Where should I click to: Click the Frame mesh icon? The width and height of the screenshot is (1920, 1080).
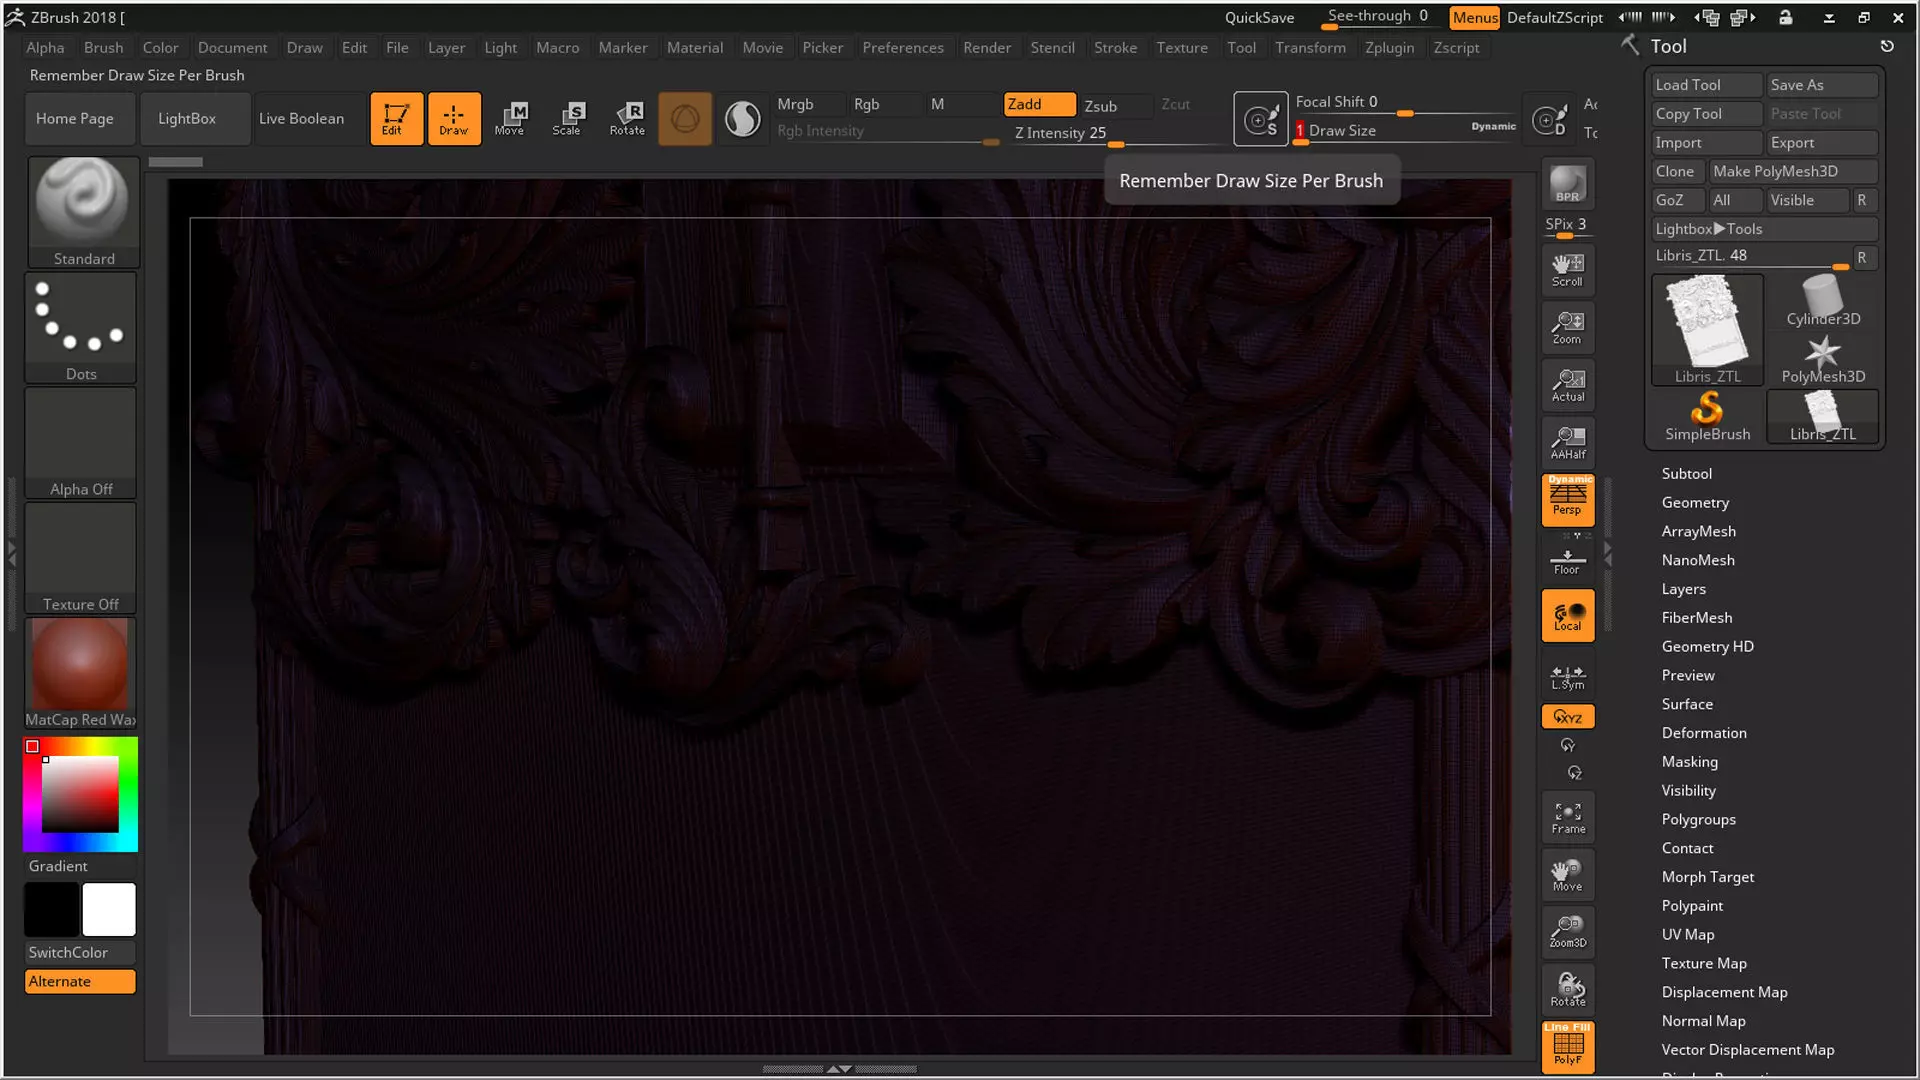click(x=1567, y=817)
